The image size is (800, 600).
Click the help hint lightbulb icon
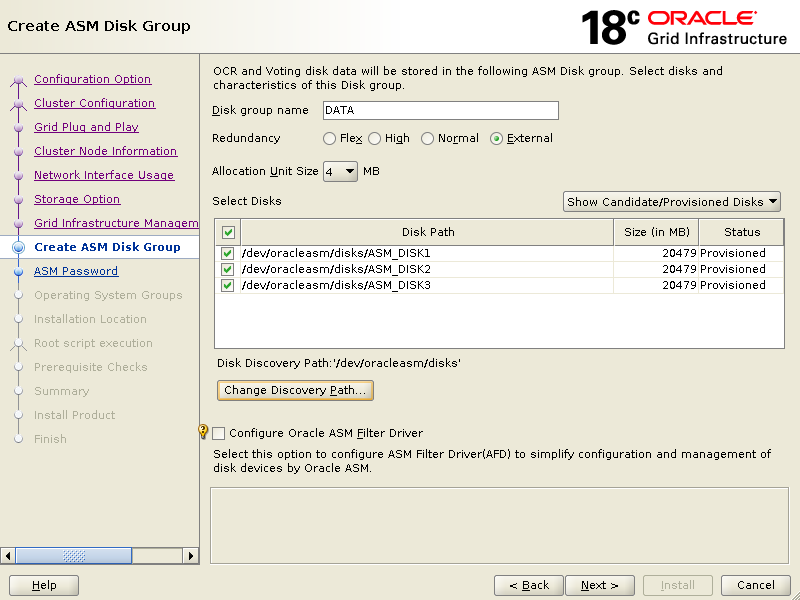tap(203, 432)
